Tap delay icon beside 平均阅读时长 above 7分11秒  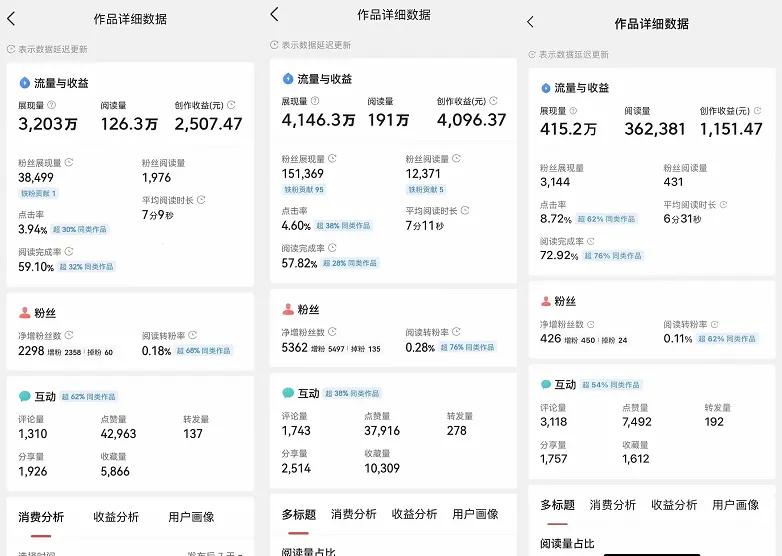coord(464,210)
